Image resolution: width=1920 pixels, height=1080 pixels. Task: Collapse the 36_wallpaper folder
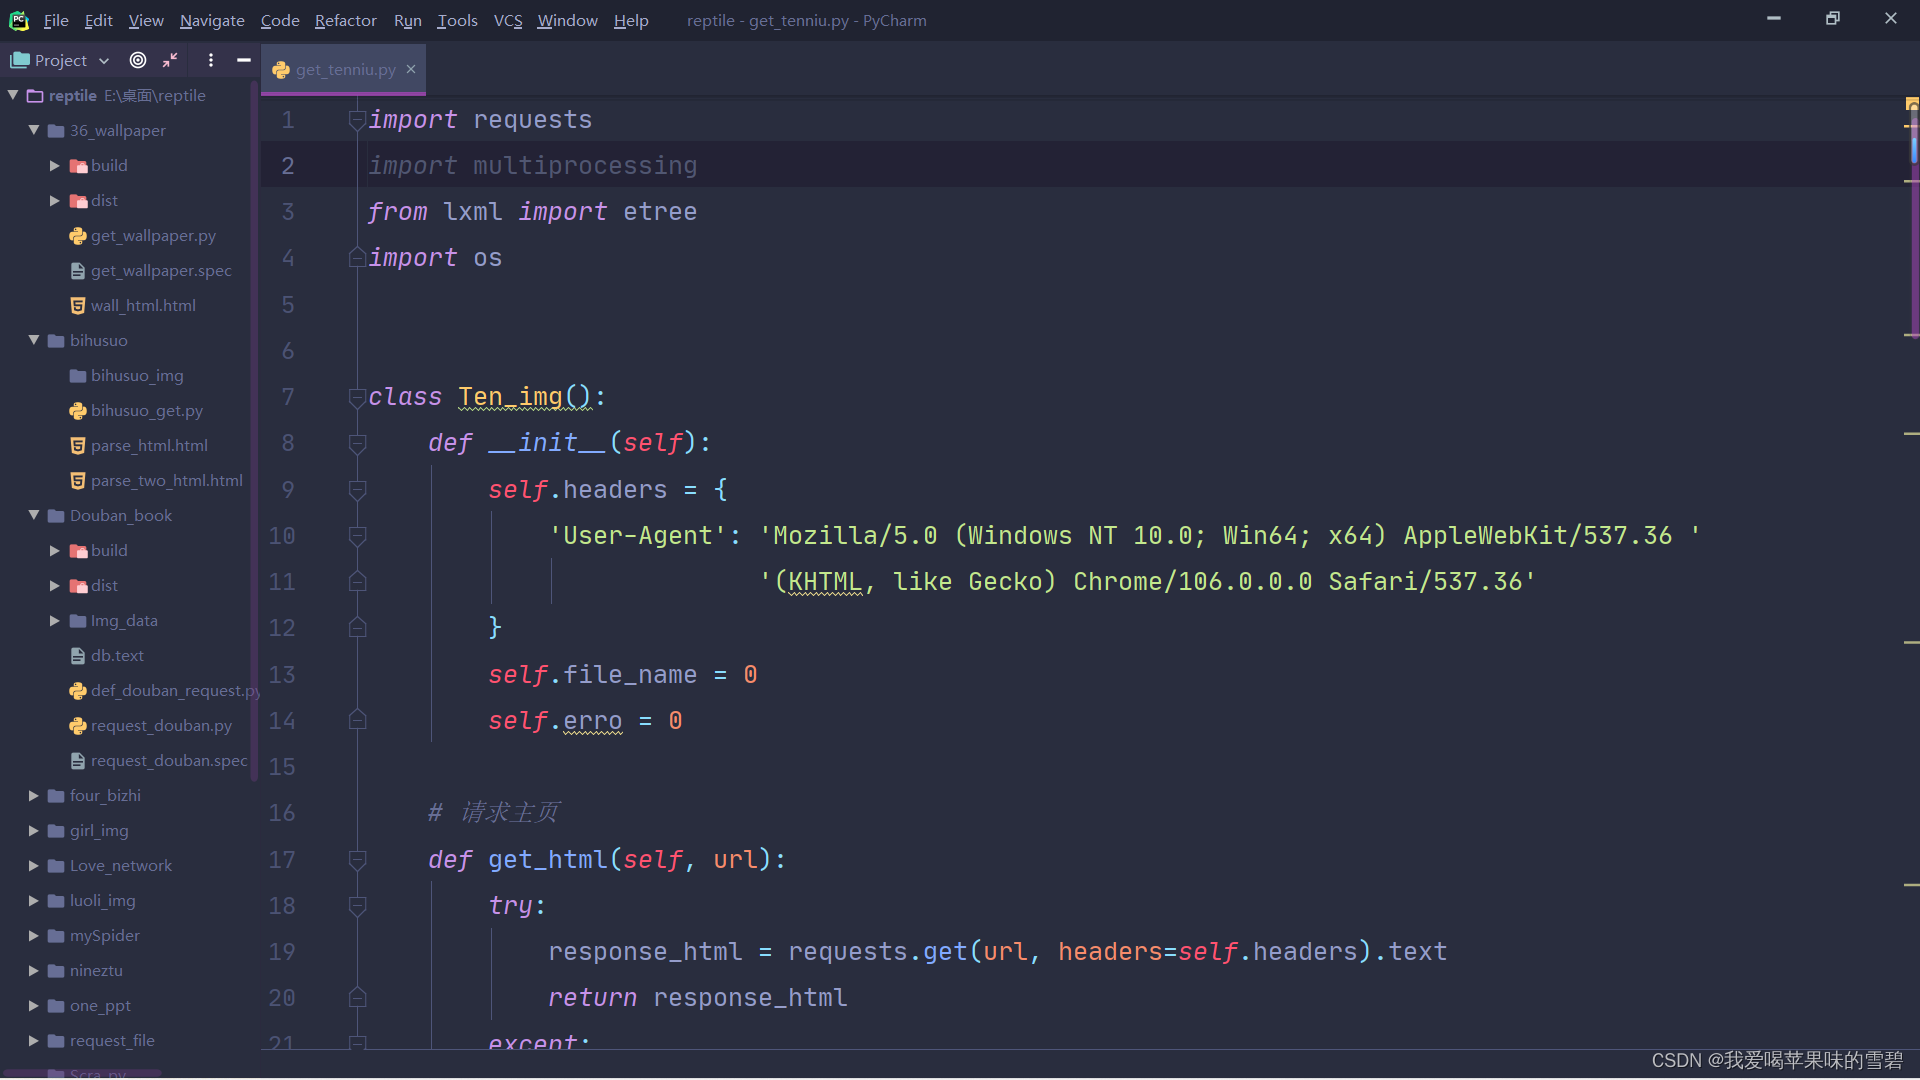pyautogui.click(x=34, y=130)
